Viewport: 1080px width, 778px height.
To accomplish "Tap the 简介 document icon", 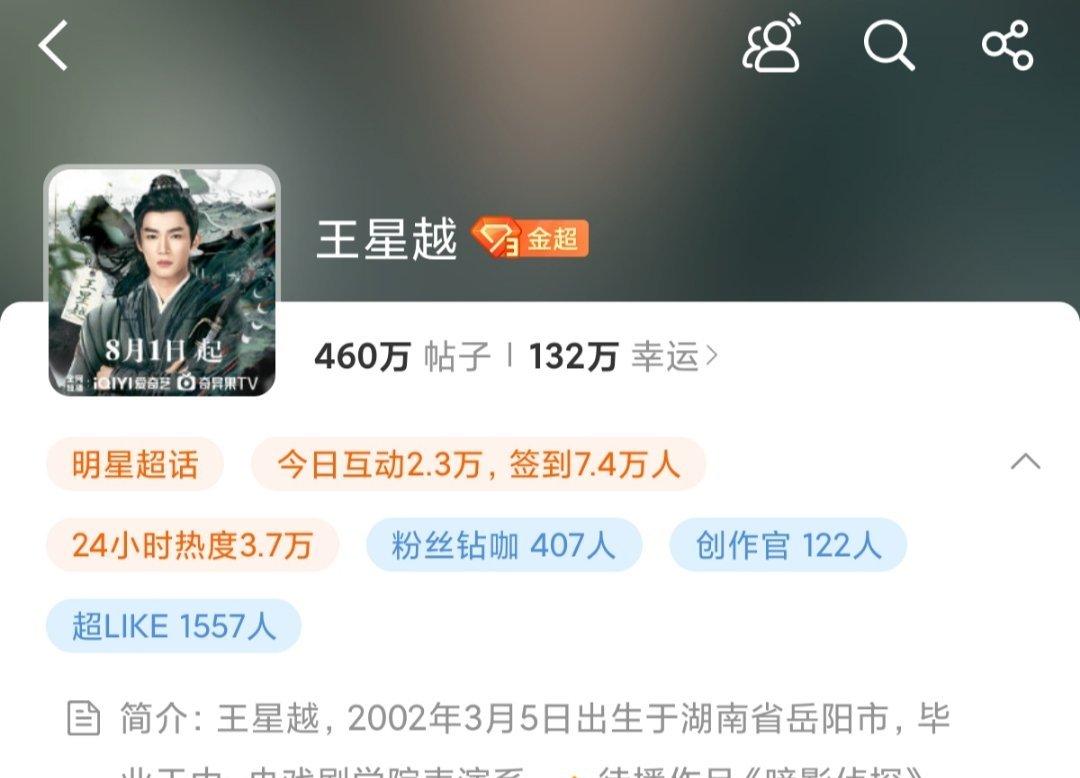I will (x=83, y=718).
